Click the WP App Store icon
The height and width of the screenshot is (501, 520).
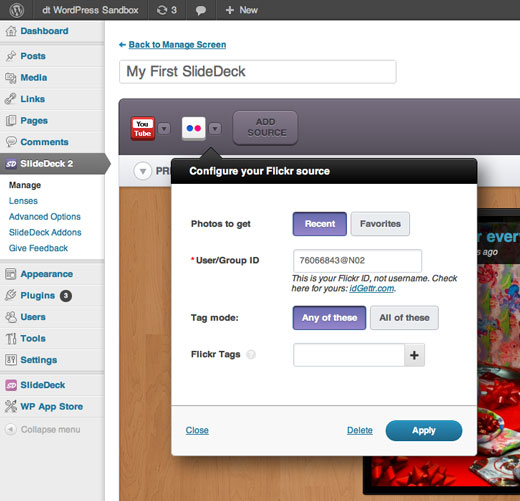coord(11,406)
